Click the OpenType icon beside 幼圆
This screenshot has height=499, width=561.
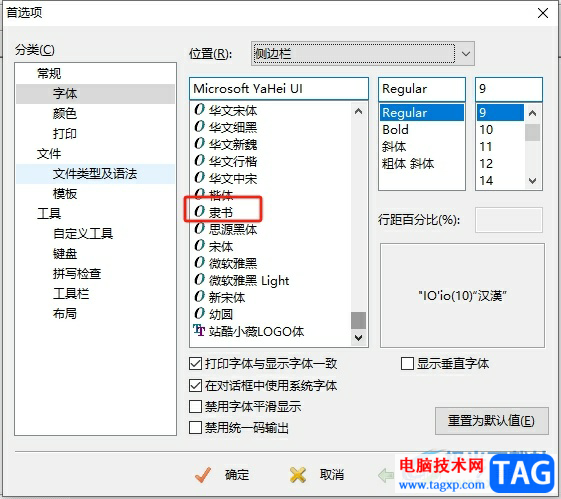199,314
